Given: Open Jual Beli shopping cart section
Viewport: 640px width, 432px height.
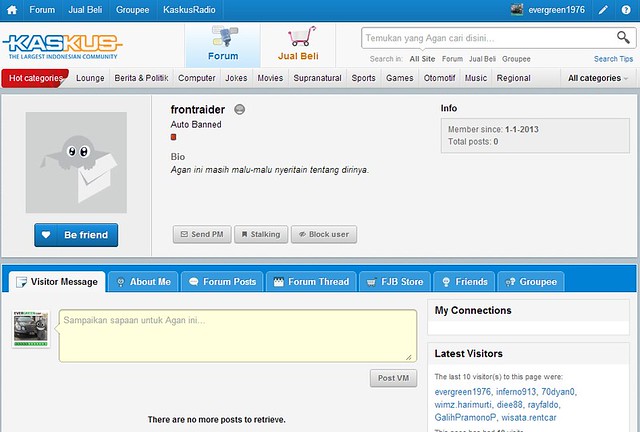Looking at the screenshot, I should 299,45.
